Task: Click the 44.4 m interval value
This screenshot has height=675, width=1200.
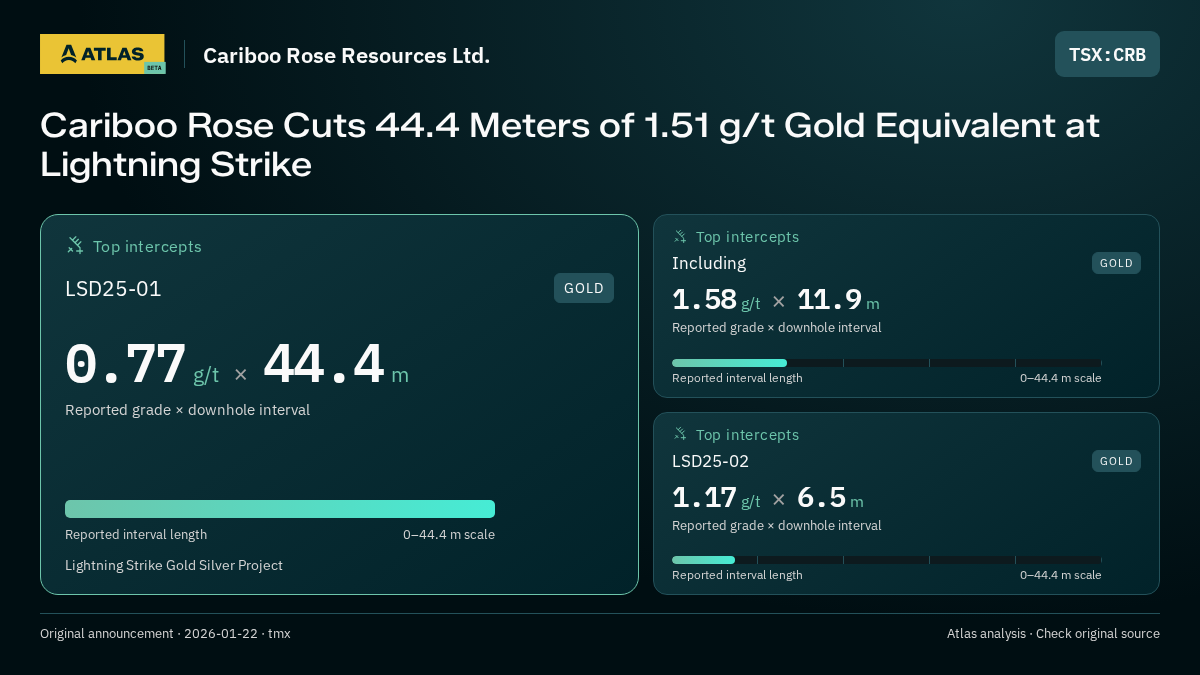Action: 336,365
